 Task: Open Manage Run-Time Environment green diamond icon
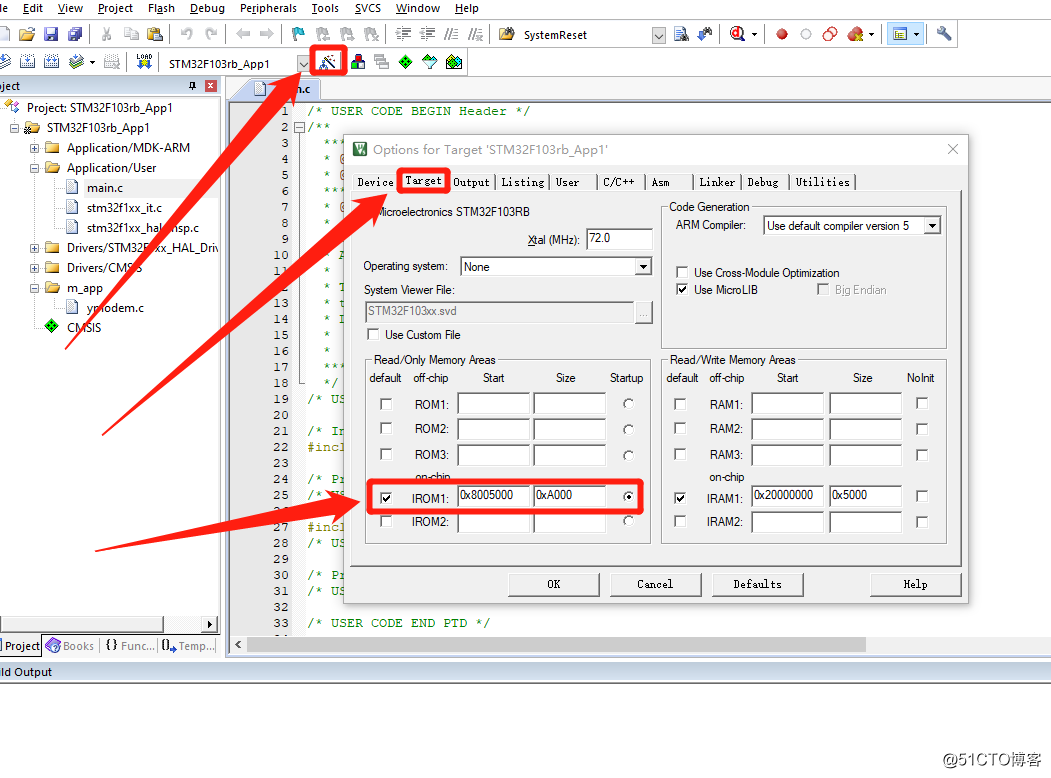click(406, 62)
